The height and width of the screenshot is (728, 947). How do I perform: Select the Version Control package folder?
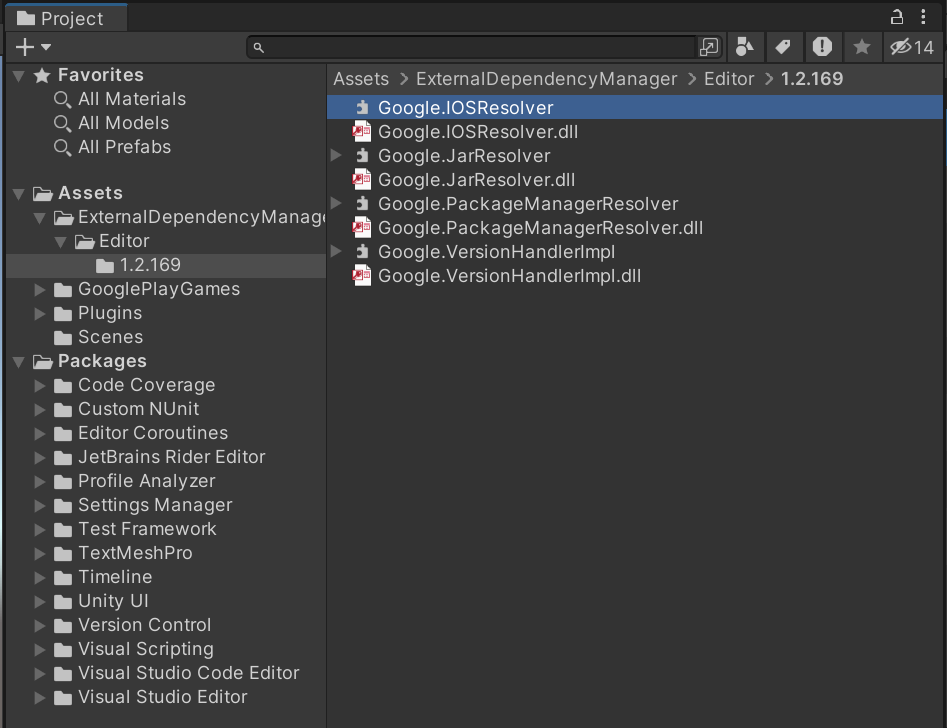(x=144, y=625)
